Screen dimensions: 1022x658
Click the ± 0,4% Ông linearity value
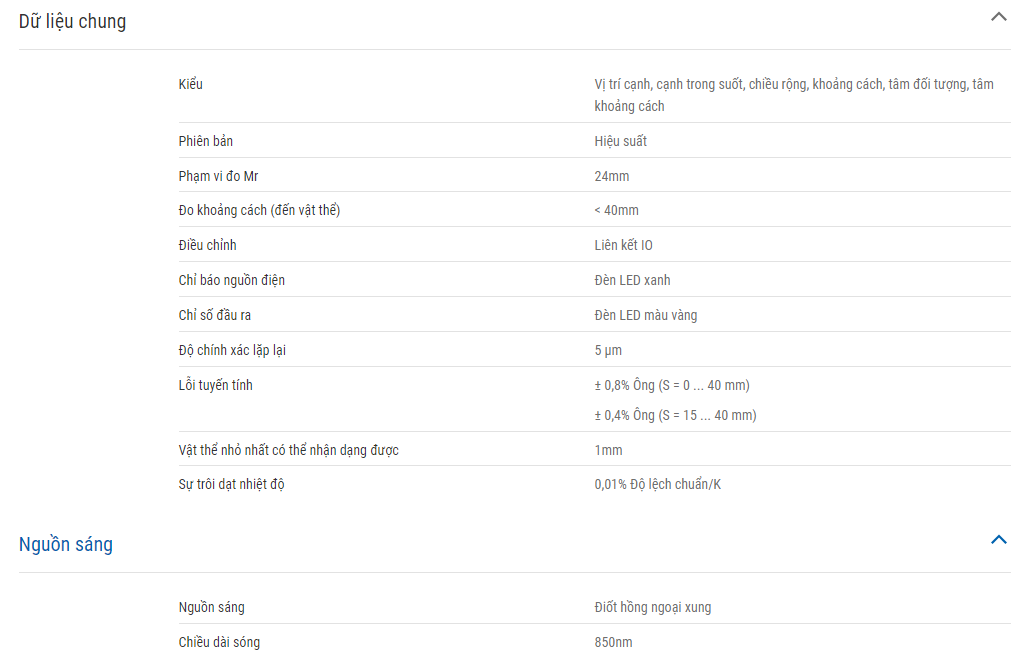675,415
